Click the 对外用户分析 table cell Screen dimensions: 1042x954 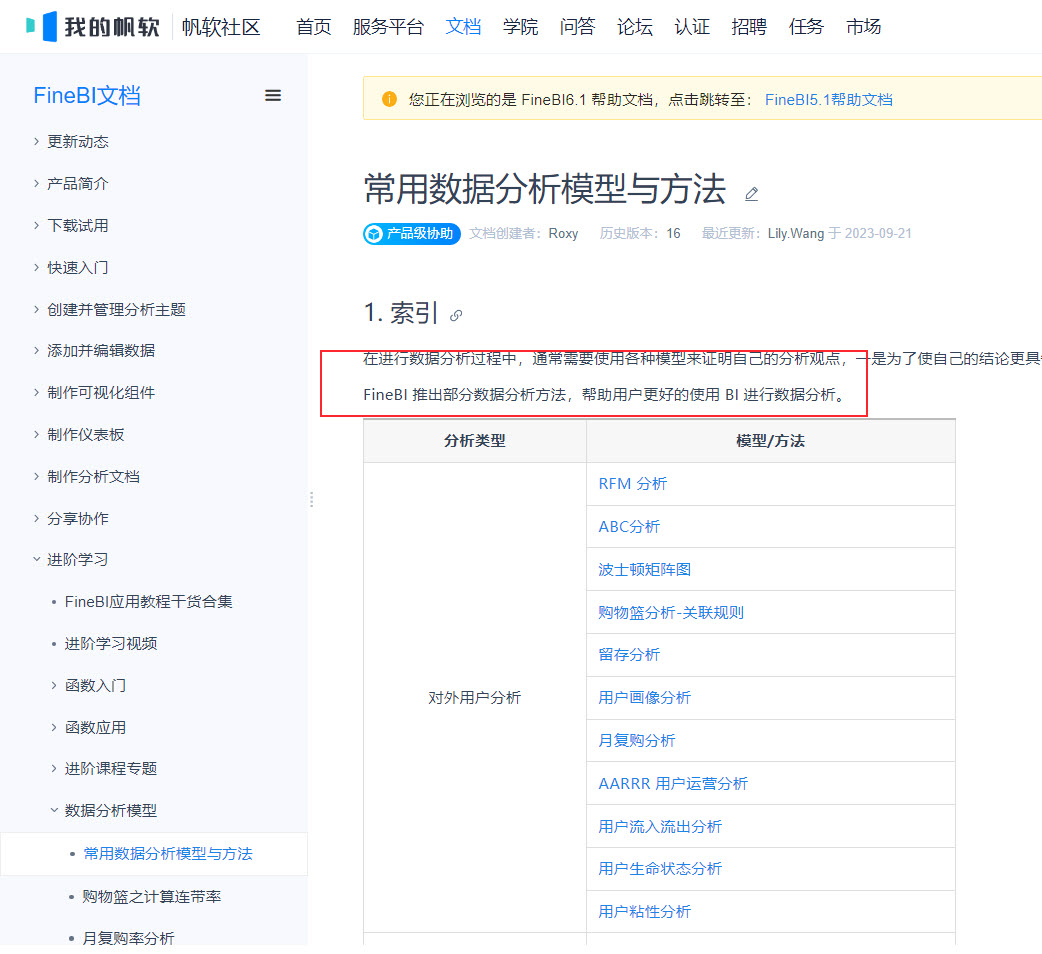[x=474, y=698]
